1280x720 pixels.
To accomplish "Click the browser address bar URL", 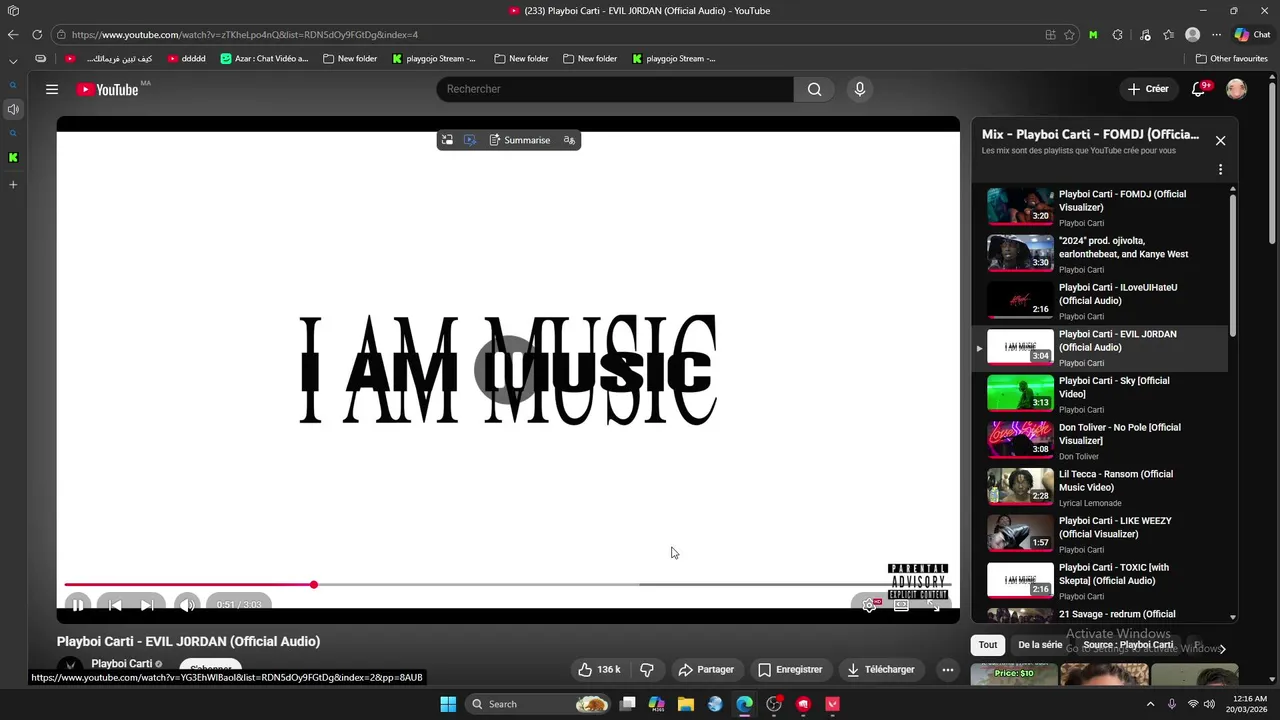I will [245, 34].
